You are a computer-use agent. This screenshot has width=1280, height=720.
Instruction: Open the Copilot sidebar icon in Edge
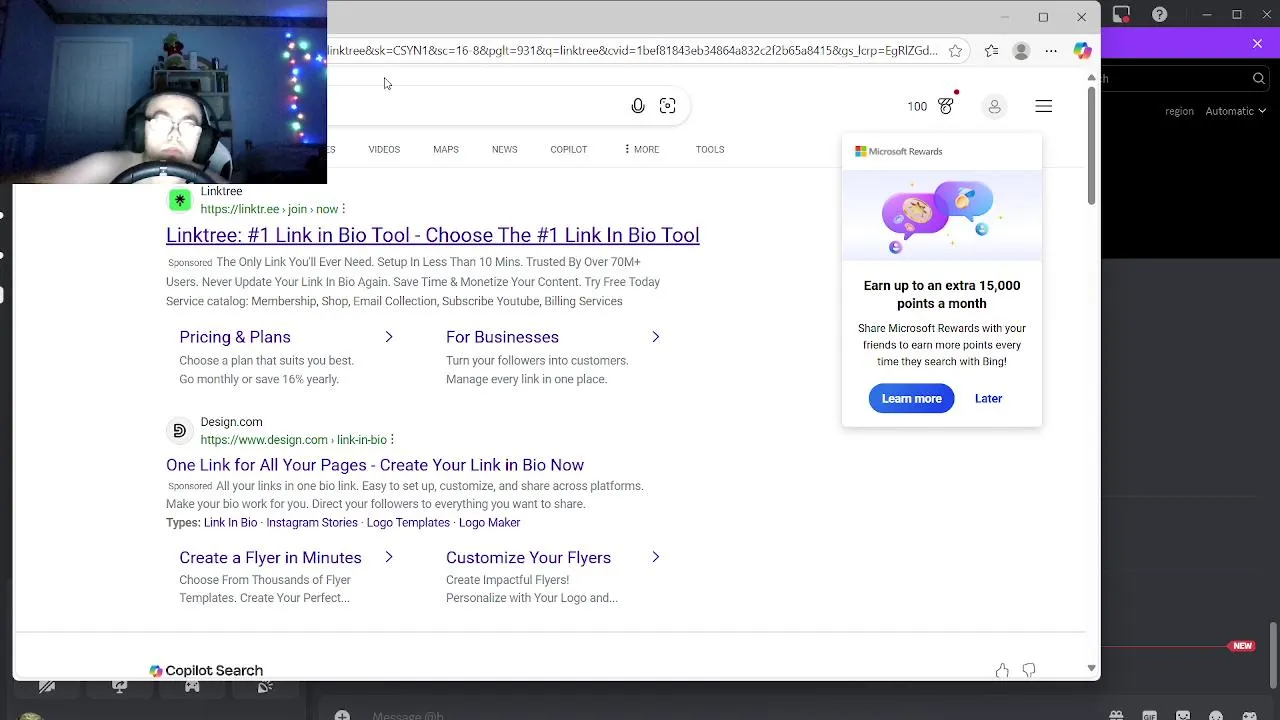(1082, 51)
